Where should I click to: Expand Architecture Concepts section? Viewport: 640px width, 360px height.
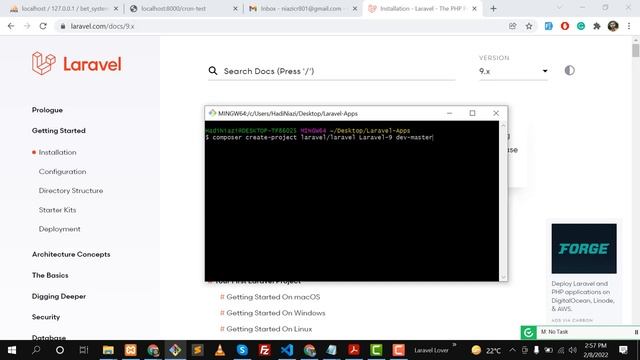tap(71, 254)
